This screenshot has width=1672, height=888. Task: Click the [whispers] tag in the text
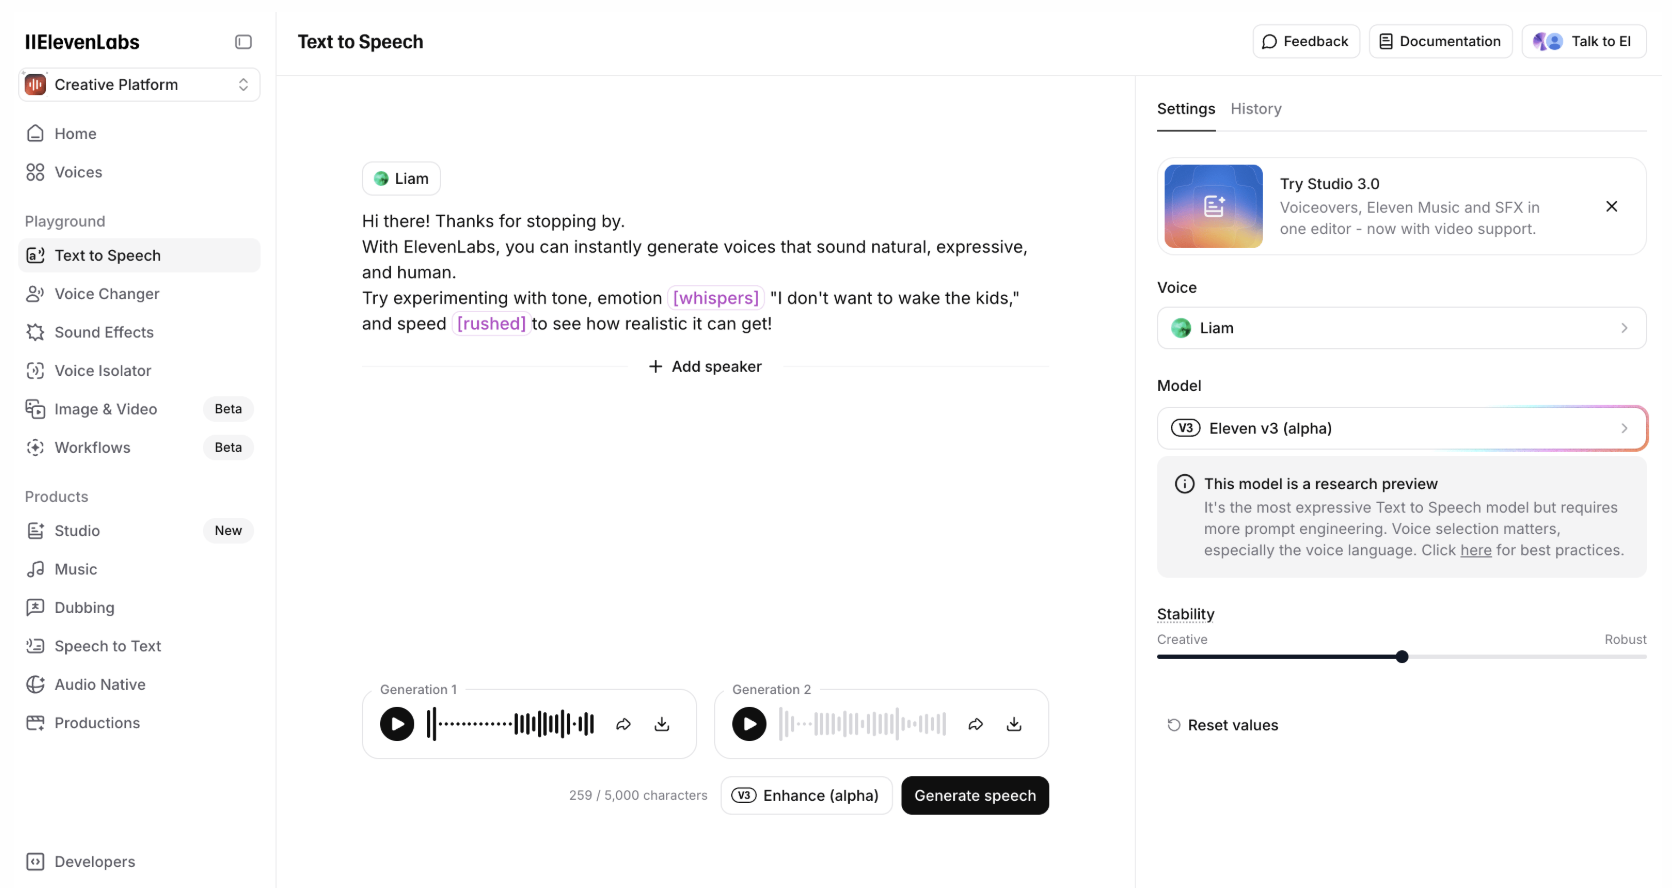pos(716,298)
